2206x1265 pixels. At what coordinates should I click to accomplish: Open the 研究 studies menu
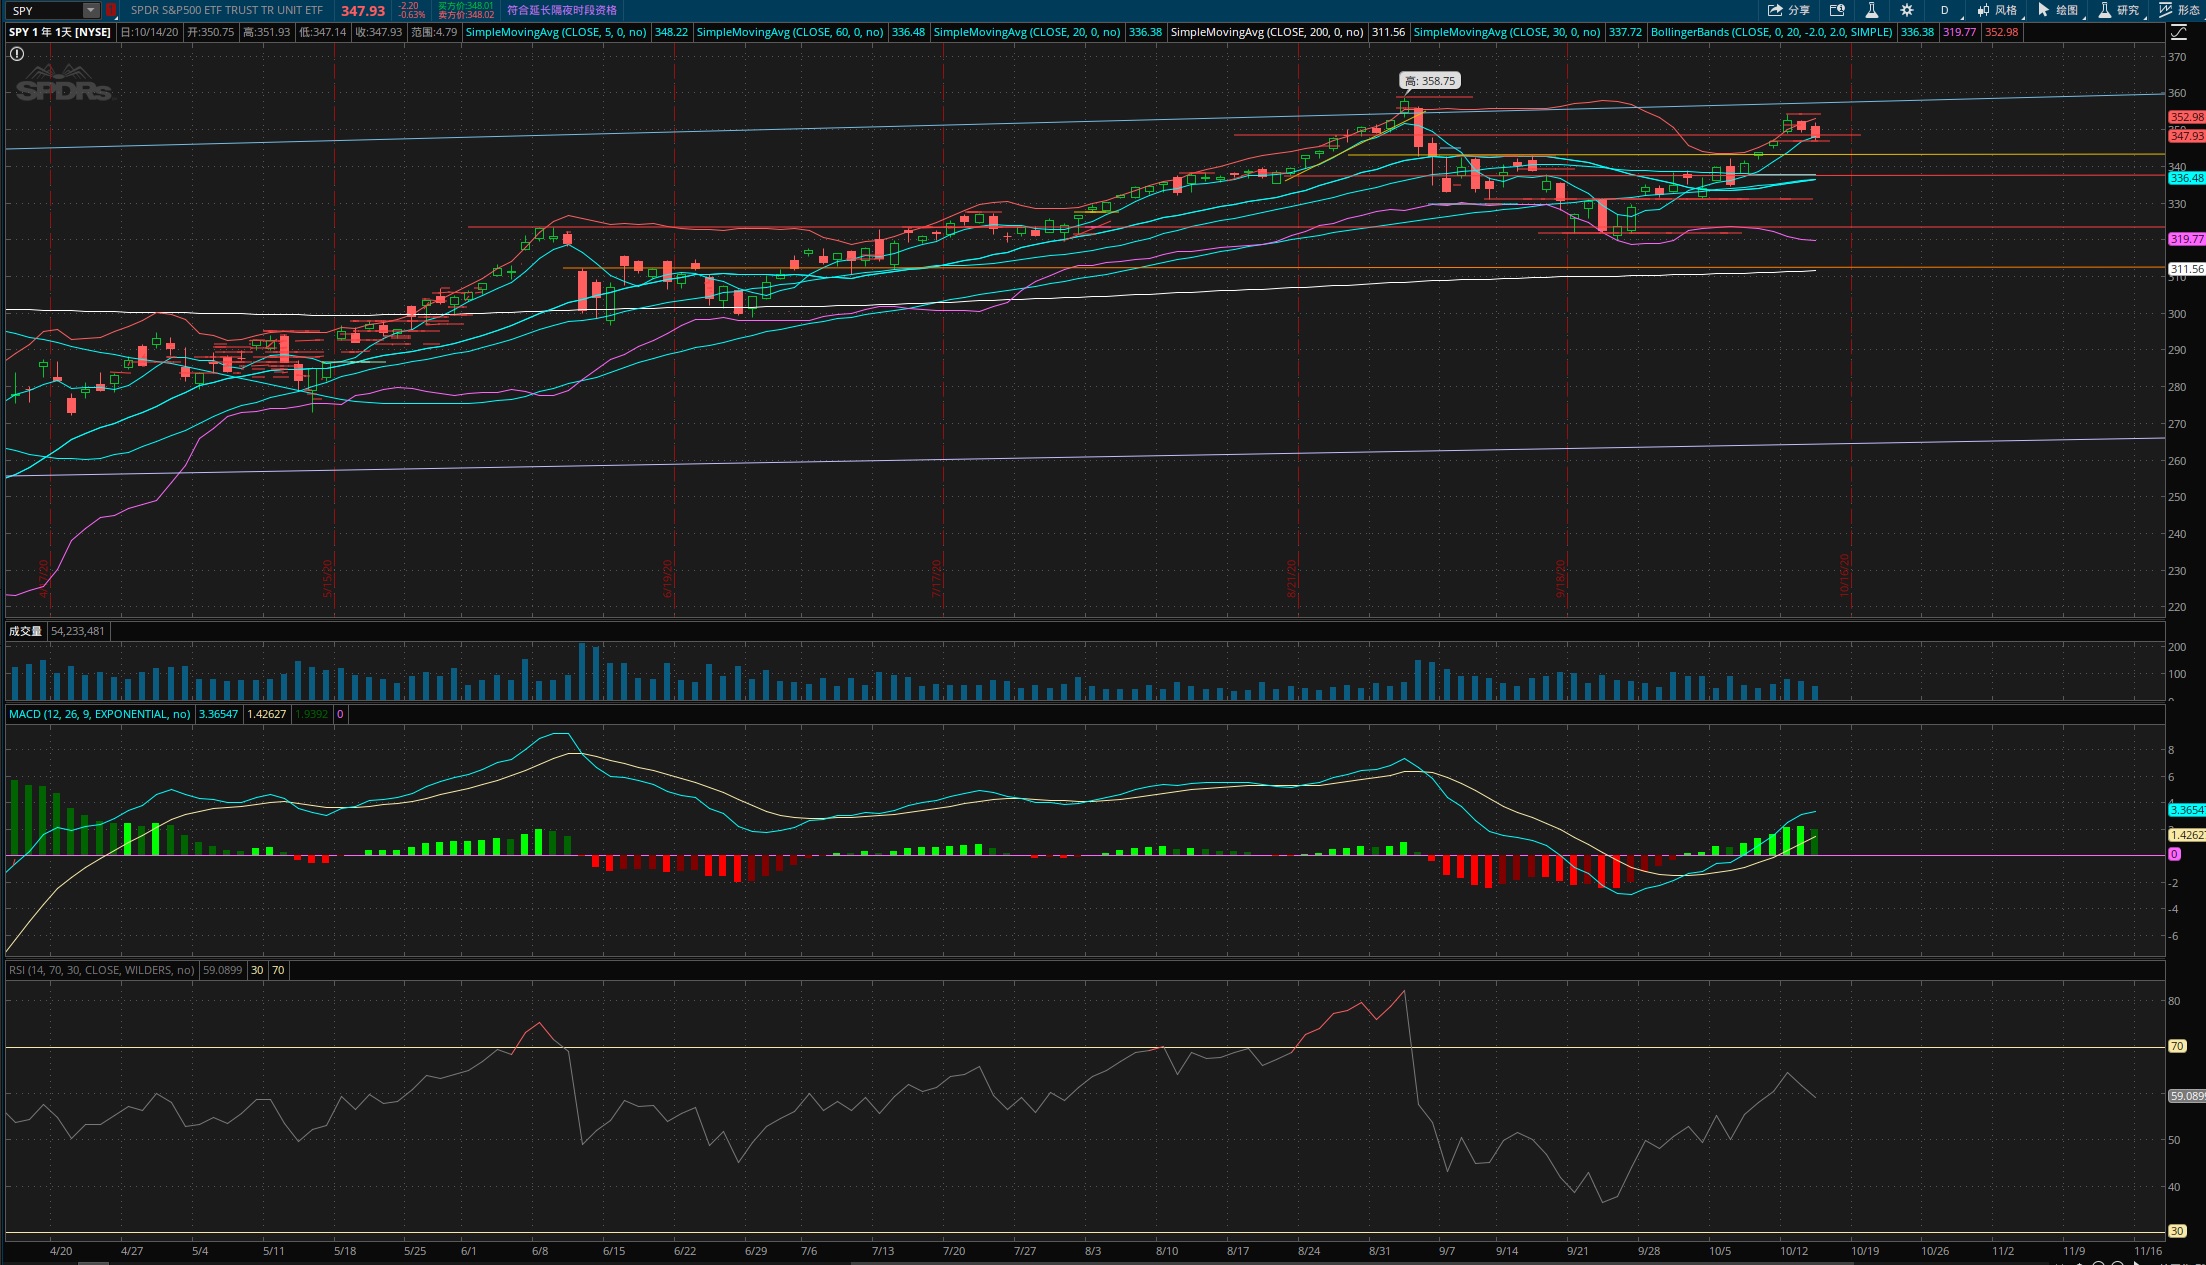click(2119, 10)
